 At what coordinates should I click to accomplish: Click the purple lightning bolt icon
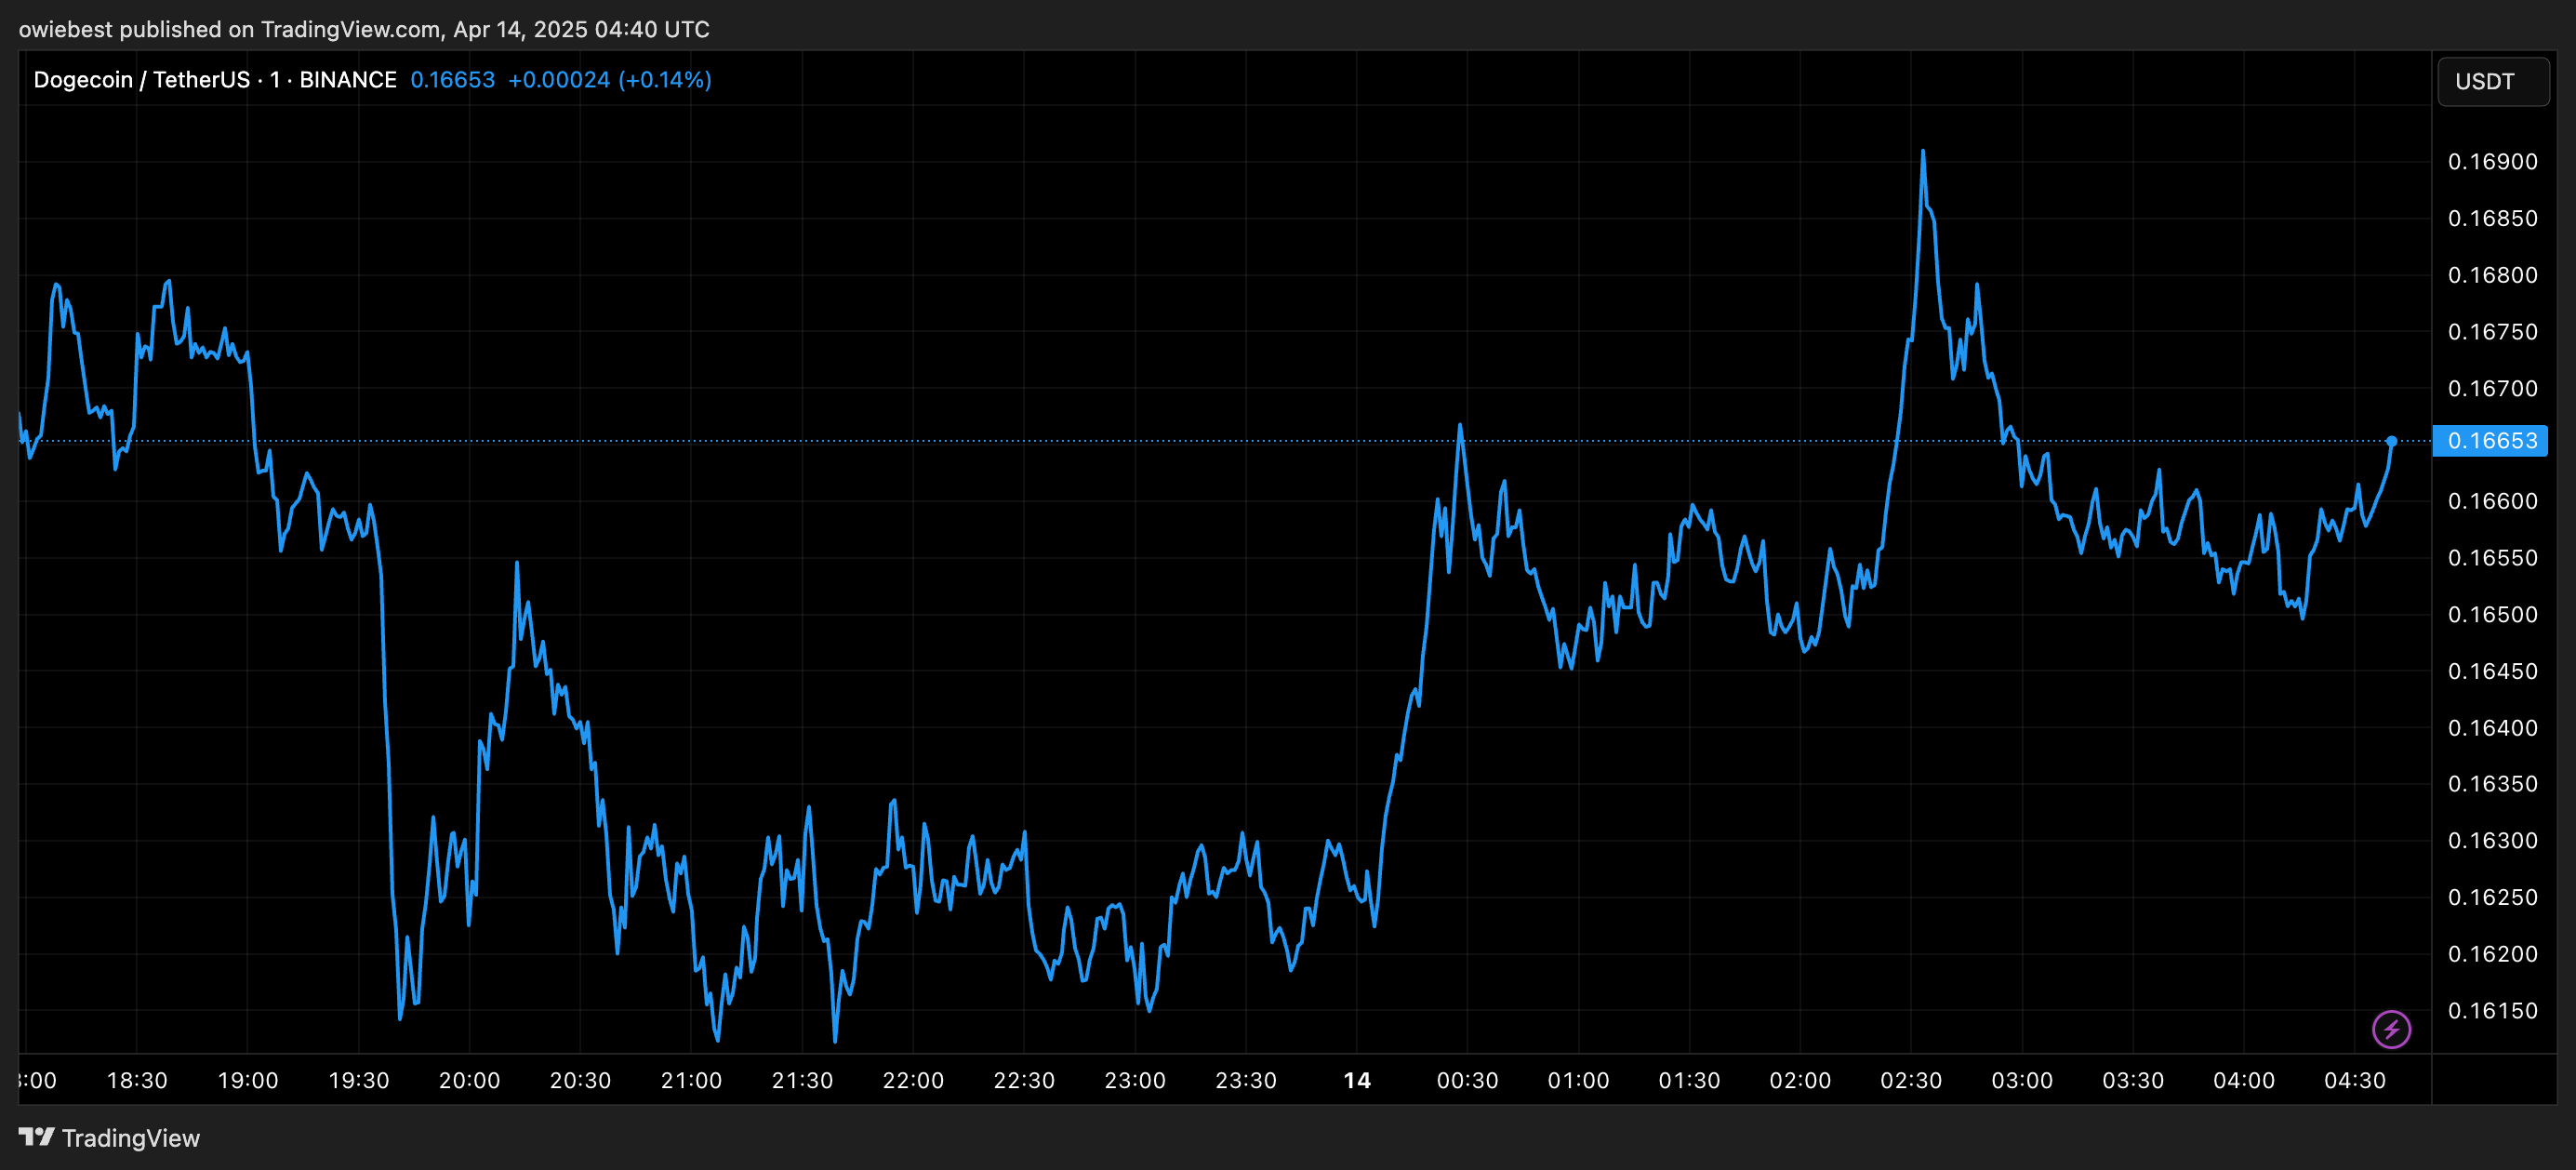[x=2391, y=1028]
